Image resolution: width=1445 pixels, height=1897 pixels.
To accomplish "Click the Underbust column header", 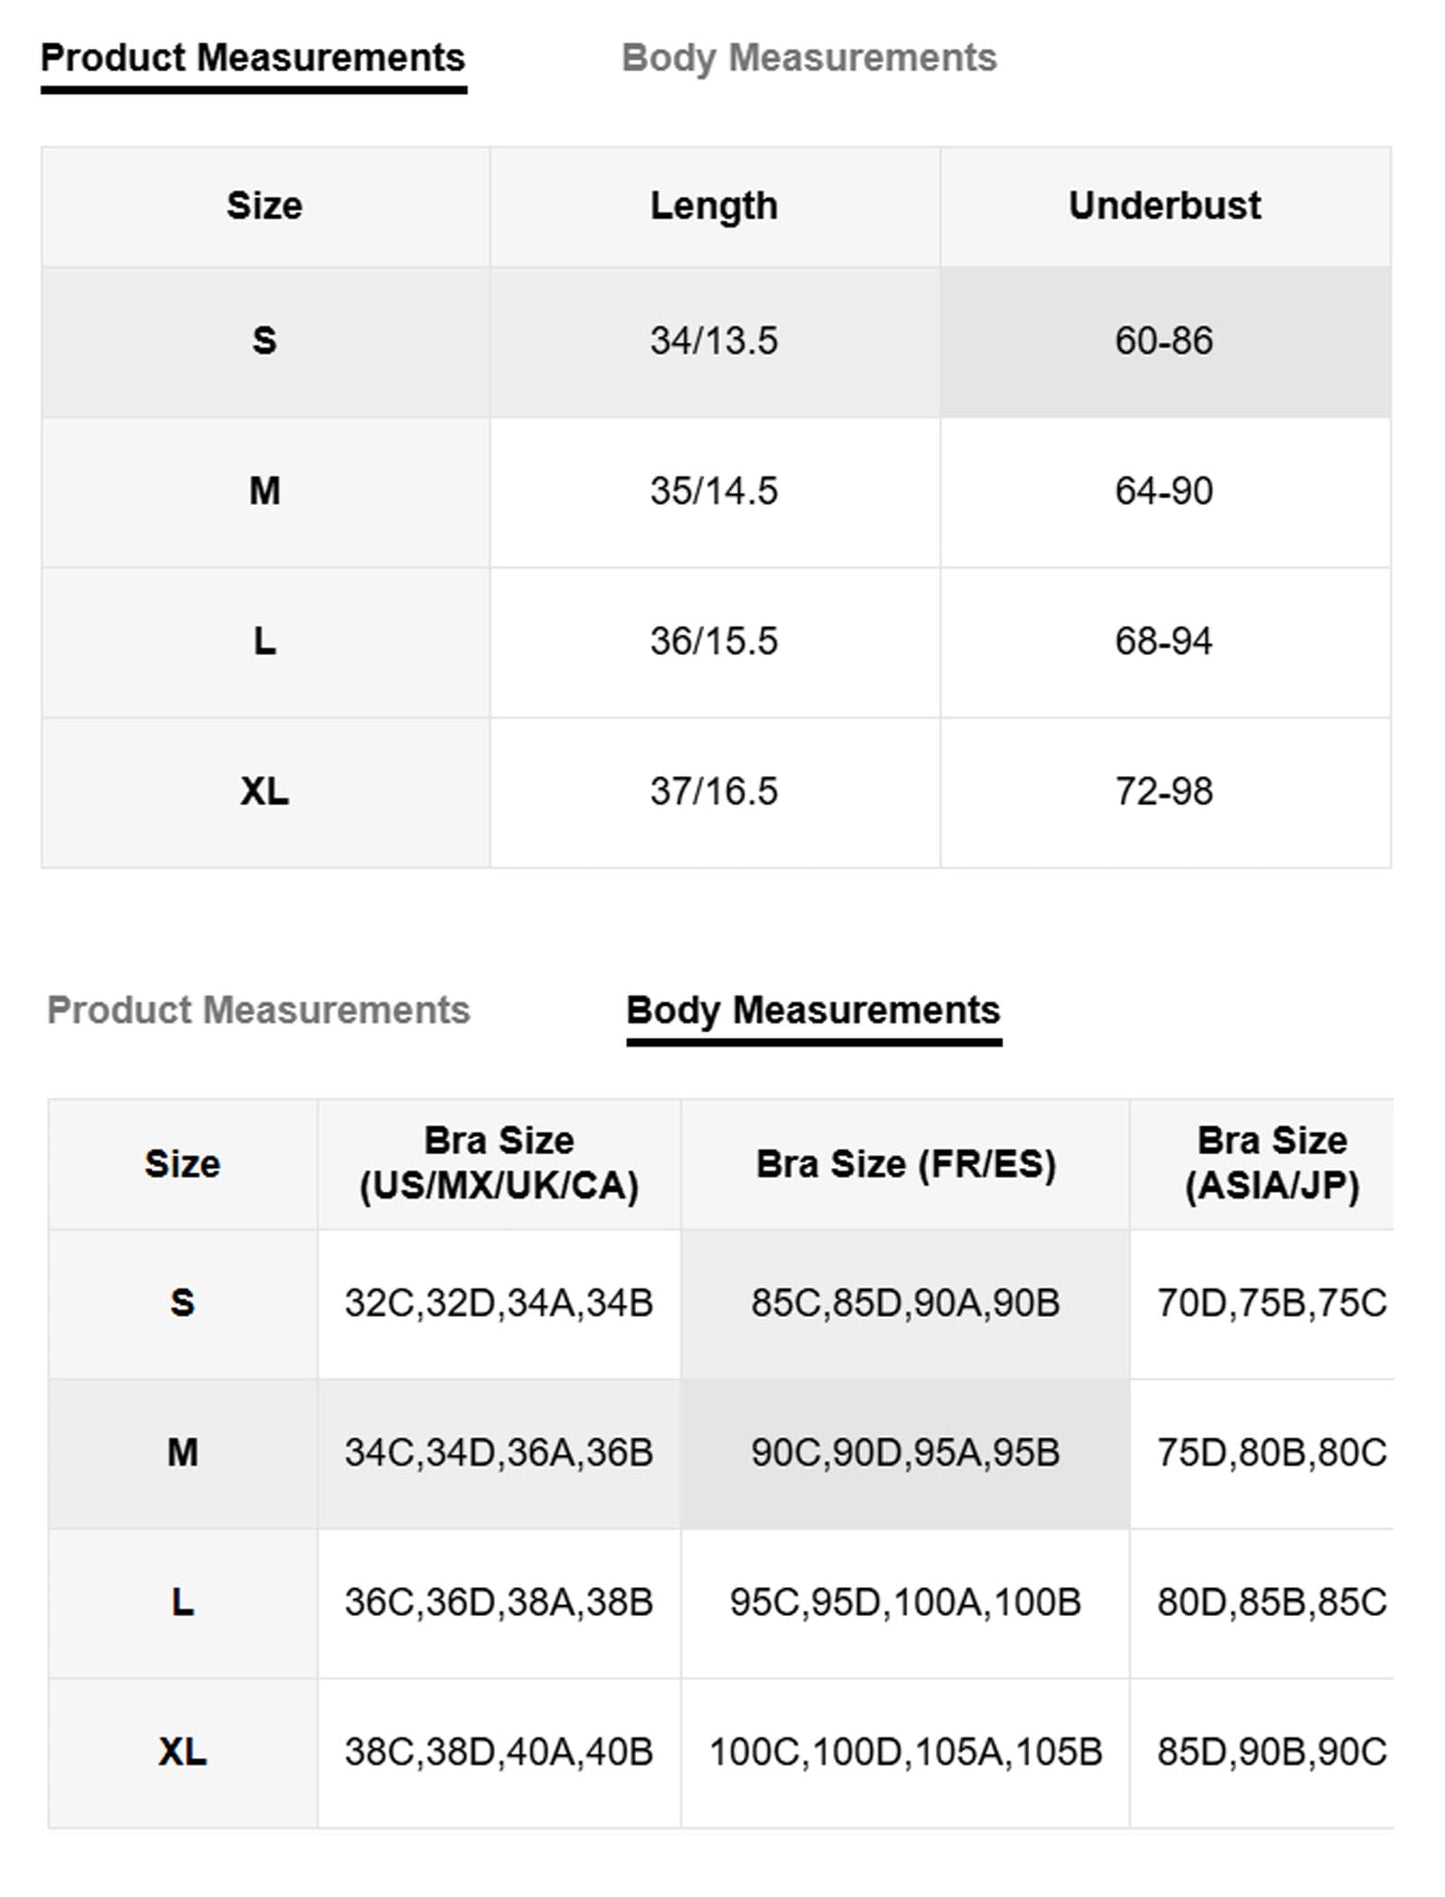I will [x=1165, y=206].
